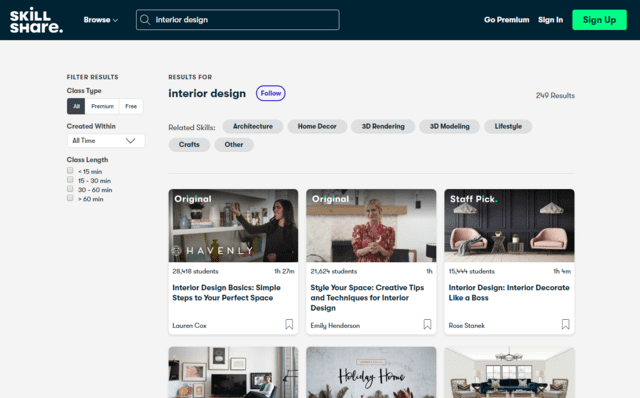This screenshot has height=398, width=640.
Task: Click the search magnifier icon
Action: (145, 20)
